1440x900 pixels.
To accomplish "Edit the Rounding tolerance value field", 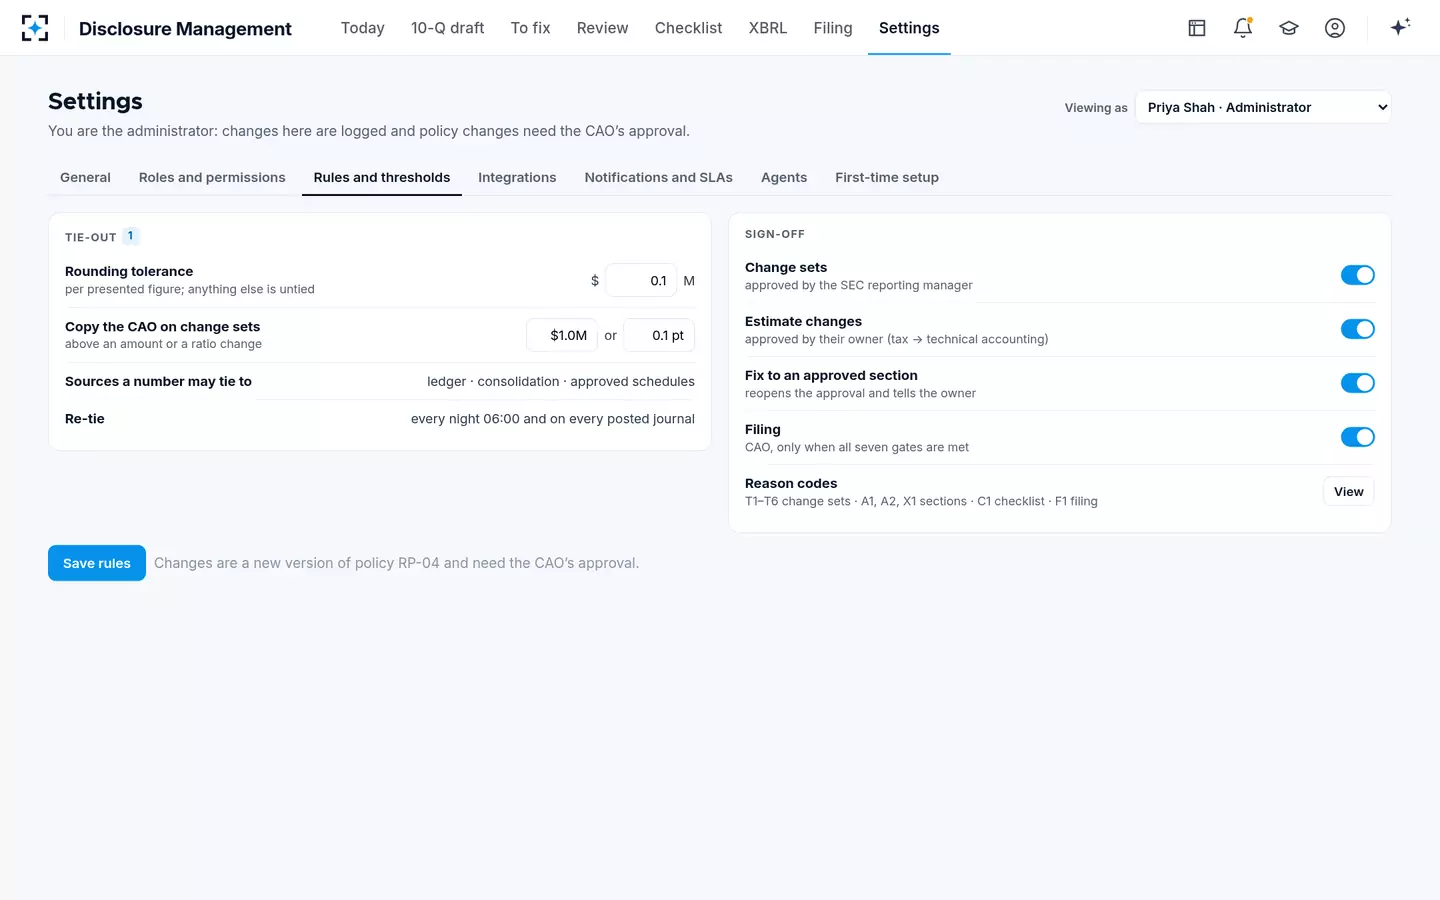I will 641,281.
